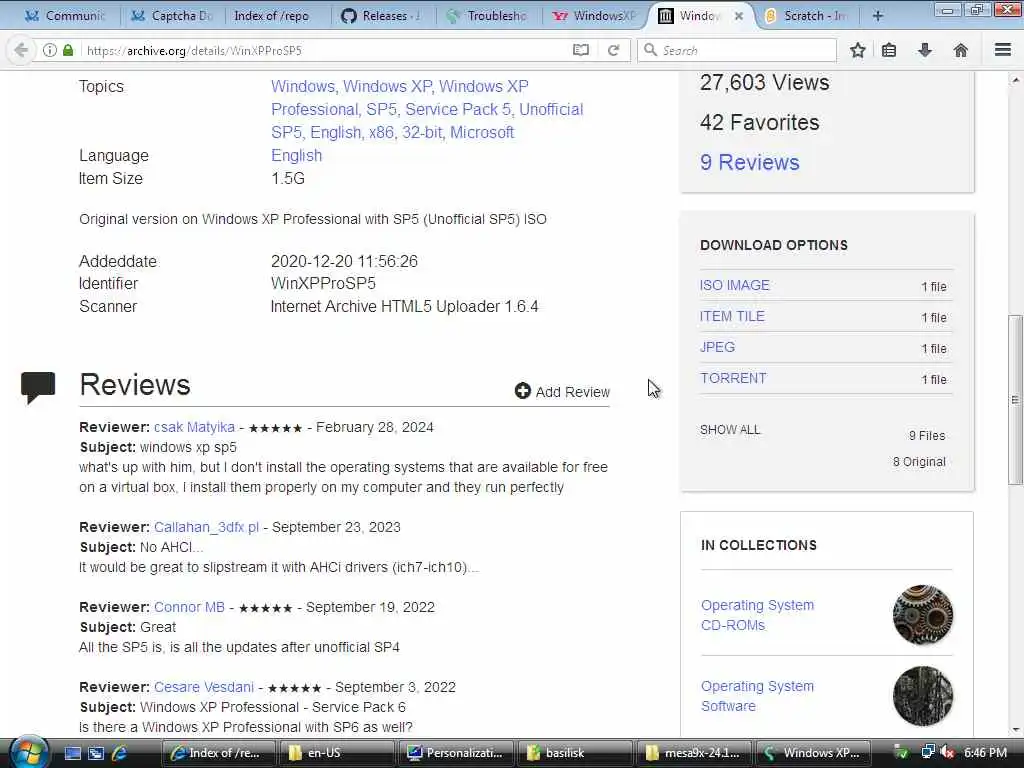Click the network tray icon

click(x=927, y=753)
